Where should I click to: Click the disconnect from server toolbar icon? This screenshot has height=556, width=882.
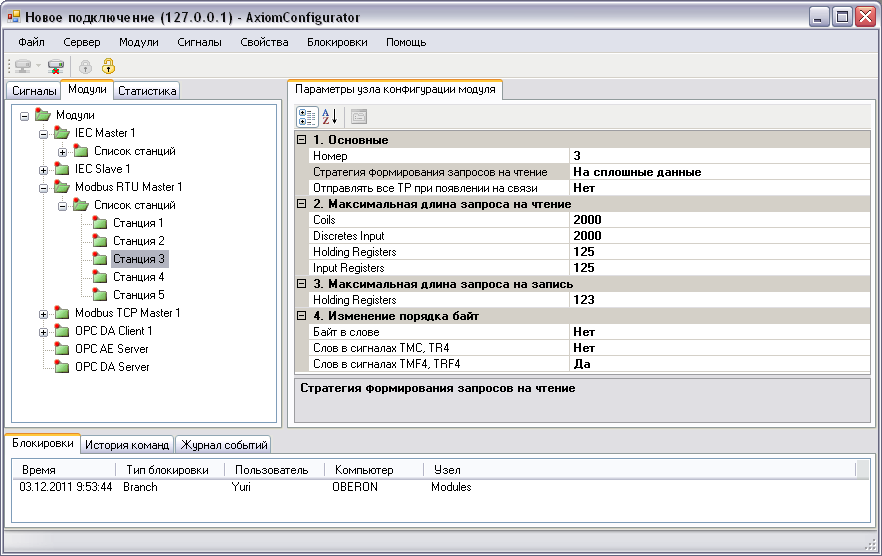pos(56,66)
